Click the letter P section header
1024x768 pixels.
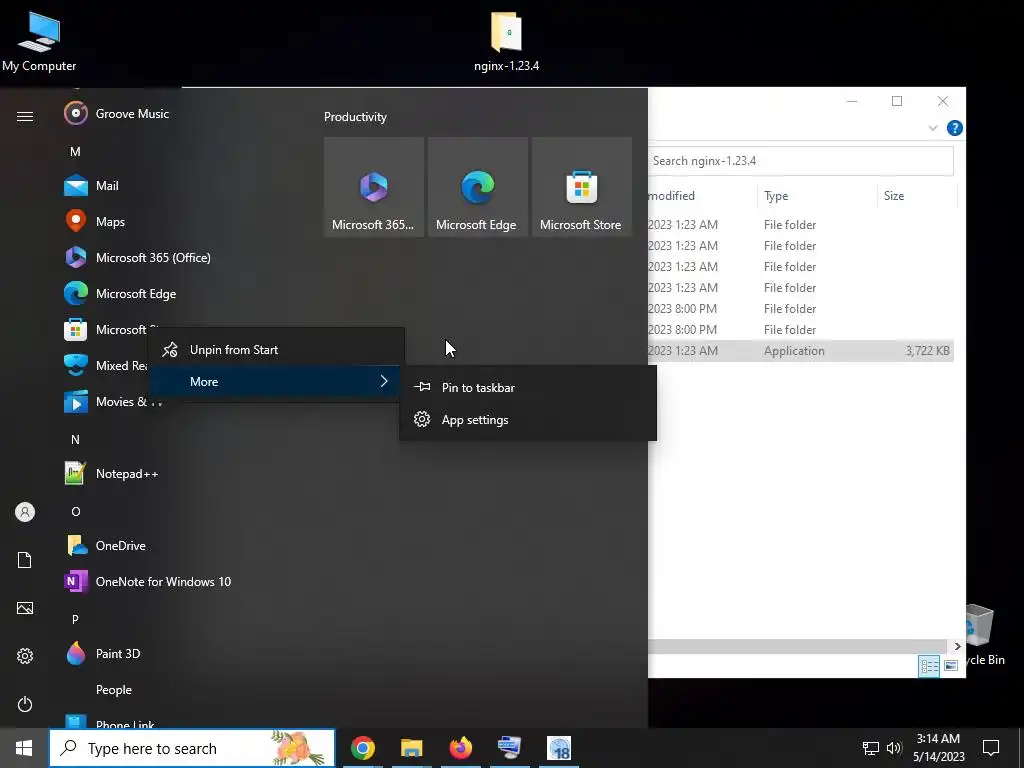click(x=75, y=619)
